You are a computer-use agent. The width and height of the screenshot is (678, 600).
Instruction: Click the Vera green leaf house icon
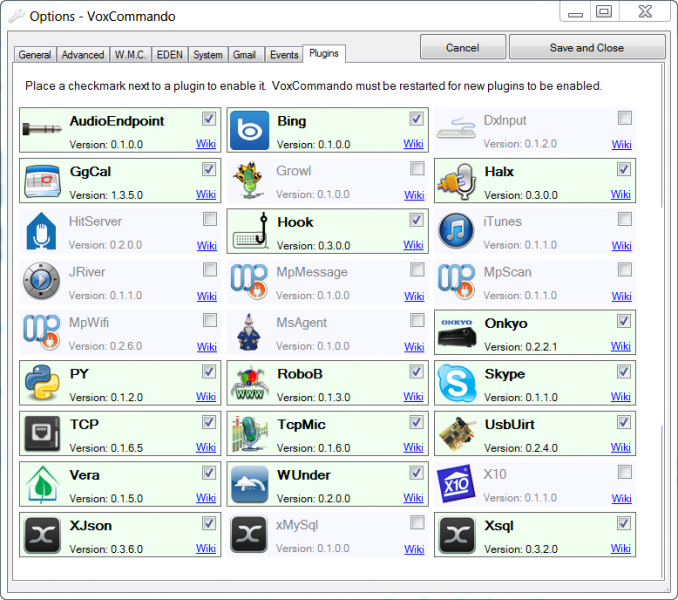pyautogui.click(x=42, y=484)
